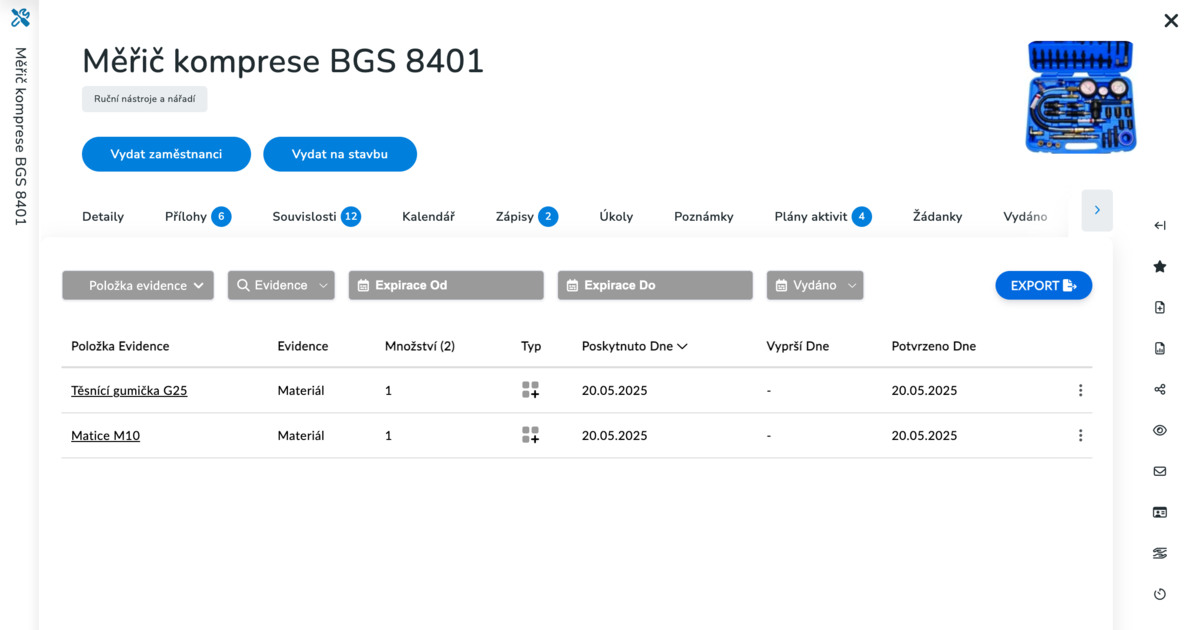Click the Vydat zaměstnanci button
The height and width of the screenshot is (630, 1200).
166,154
